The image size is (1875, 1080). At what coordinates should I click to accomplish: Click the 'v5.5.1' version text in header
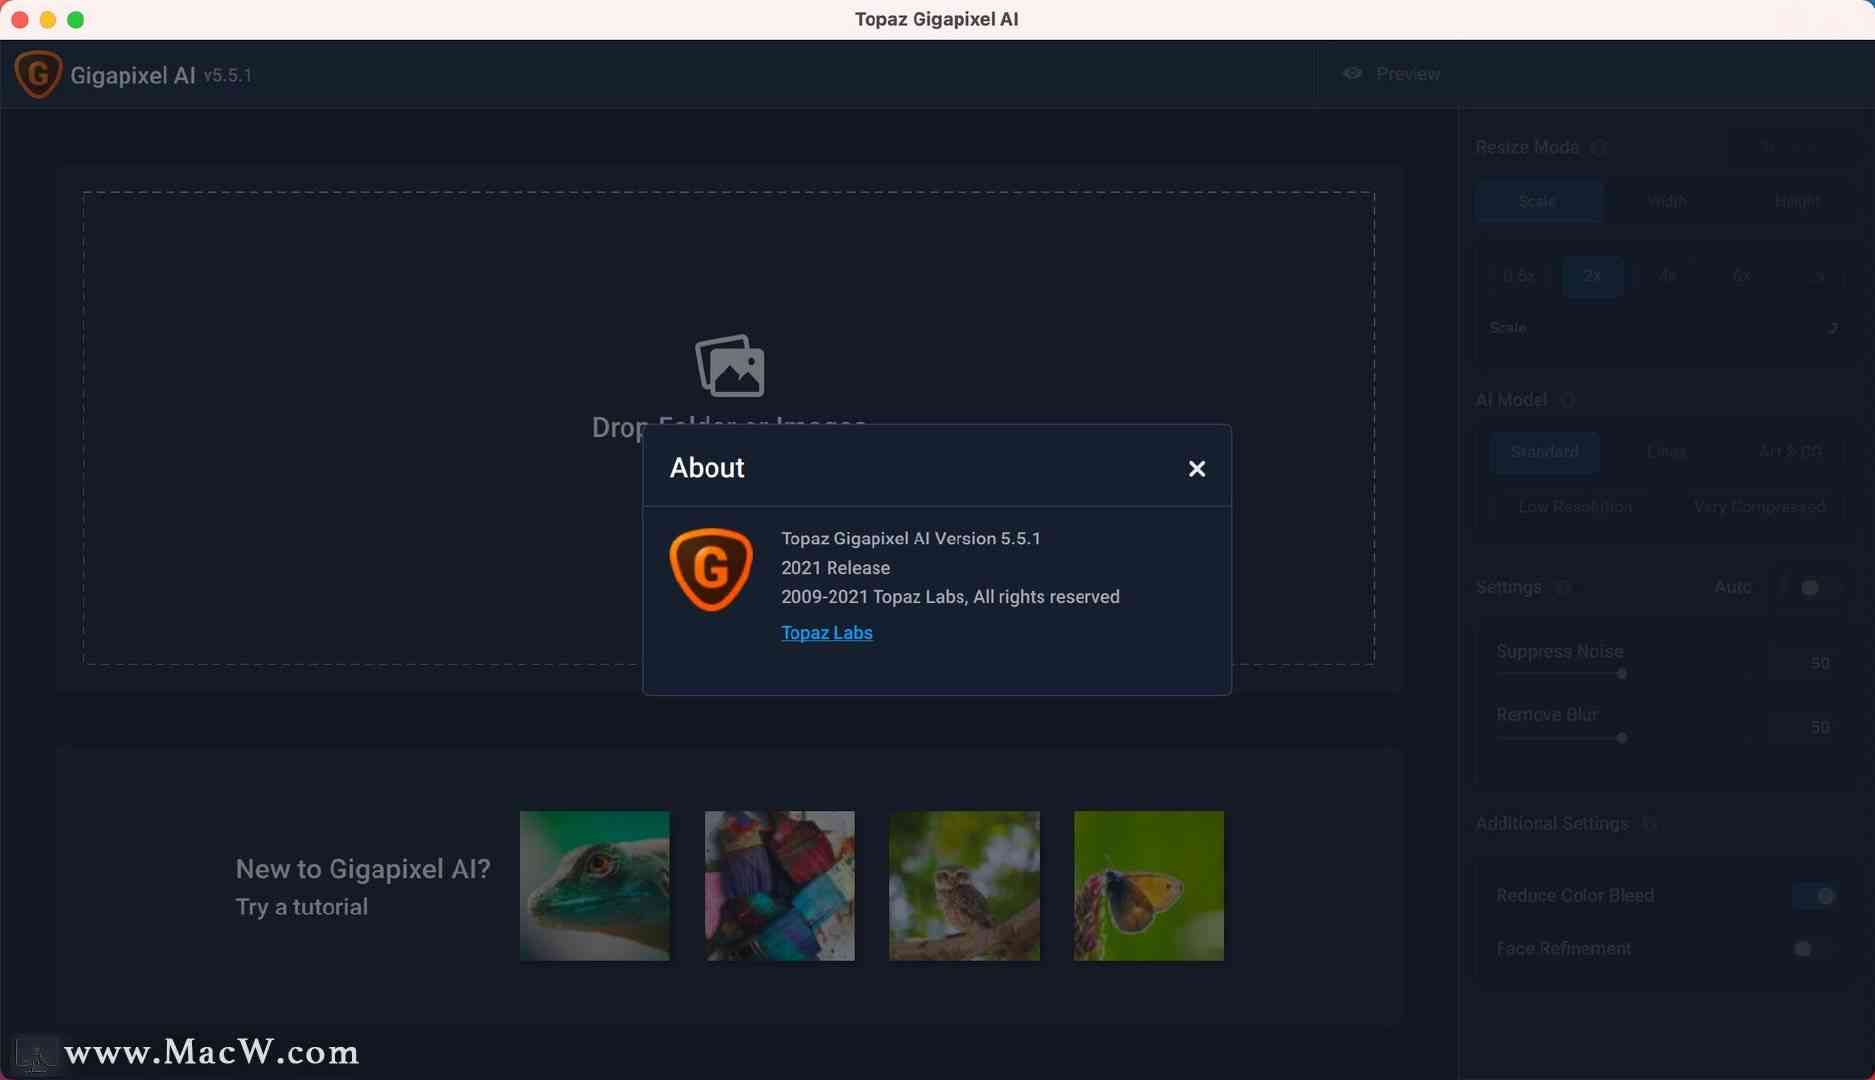coord(228,75)
